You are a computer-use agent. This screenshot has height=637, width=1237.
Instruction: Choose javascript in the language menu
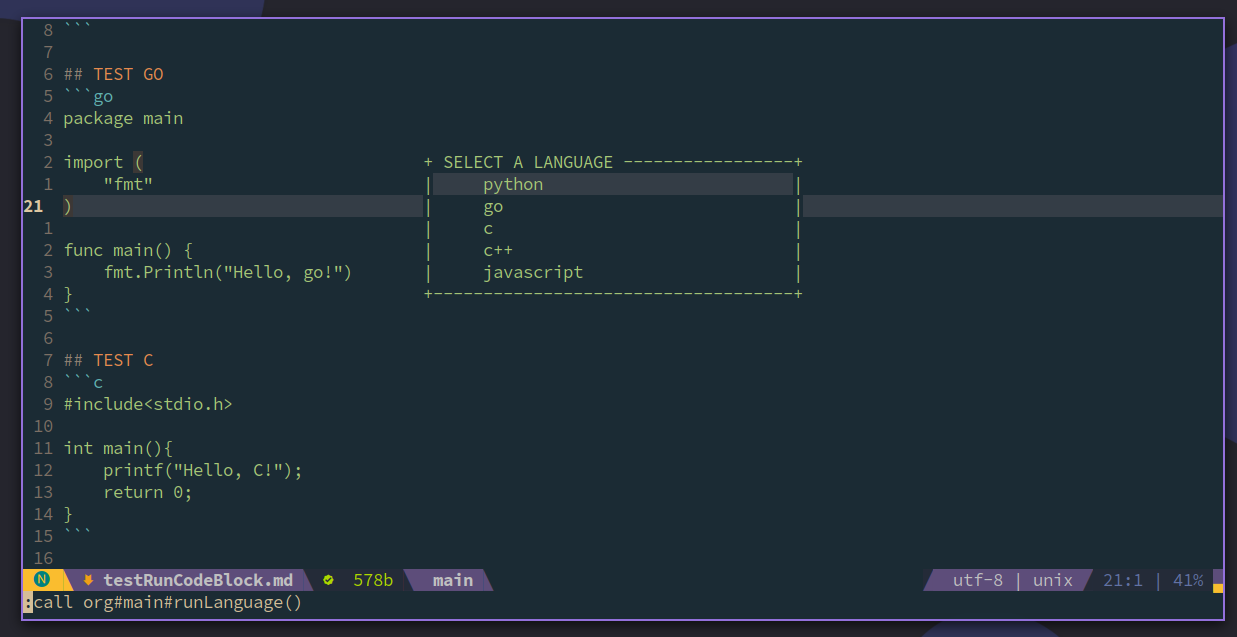(533, 272)
